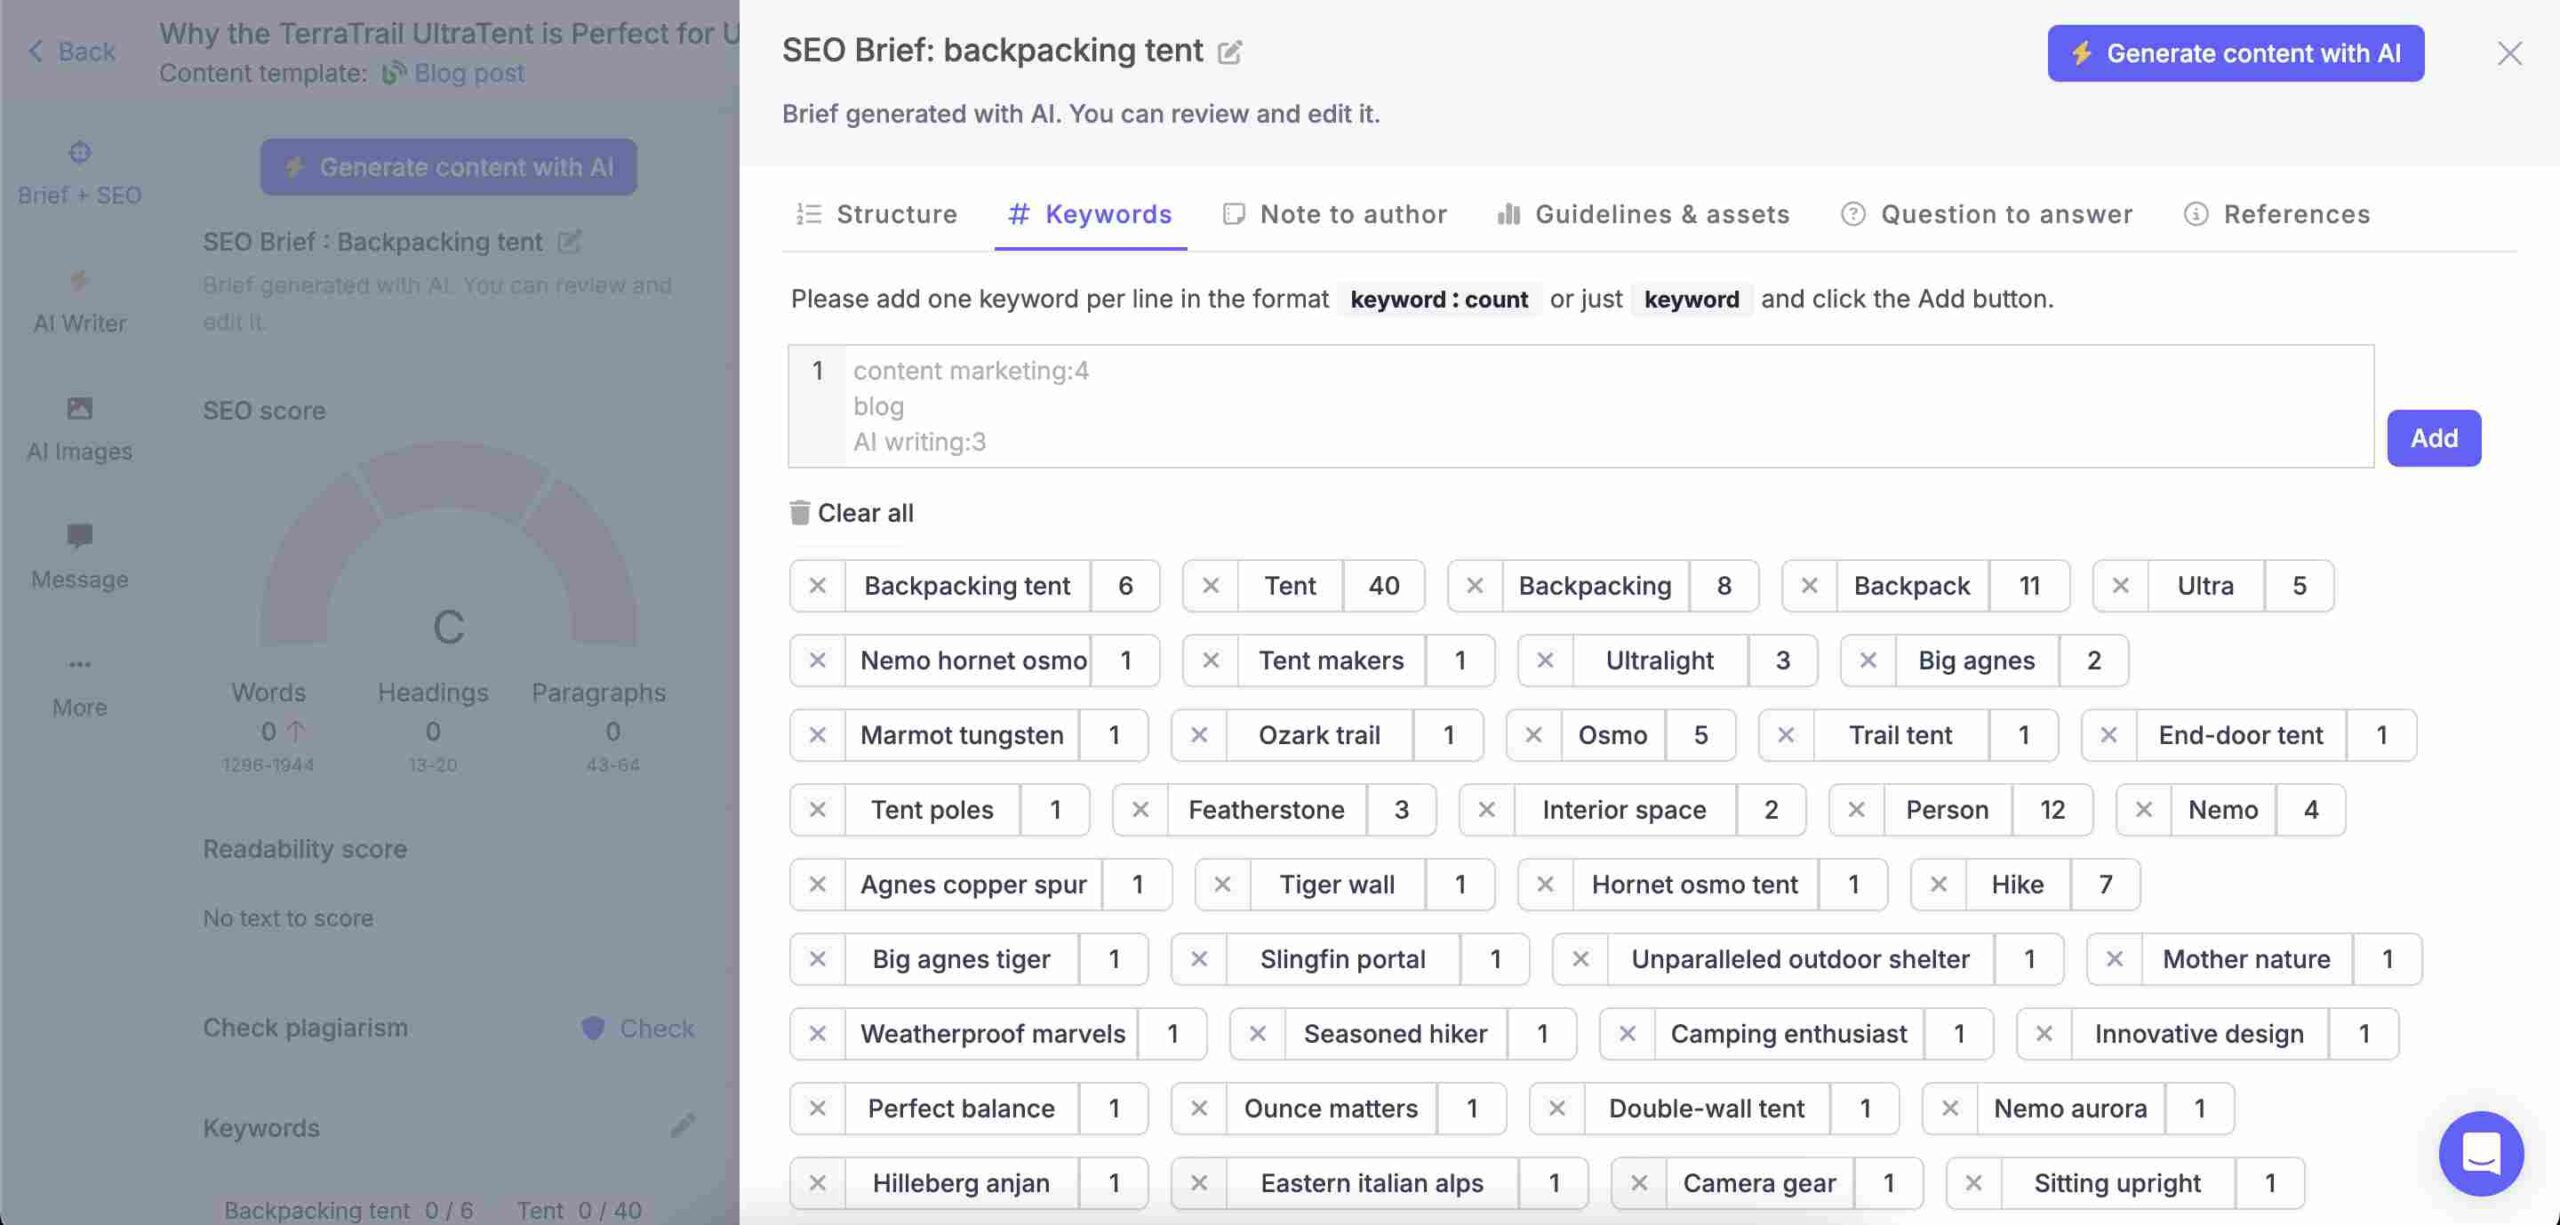
Task: Remove the Backpacking tent keyword tag
Action: pyautogui.click(x=816, y=585)
